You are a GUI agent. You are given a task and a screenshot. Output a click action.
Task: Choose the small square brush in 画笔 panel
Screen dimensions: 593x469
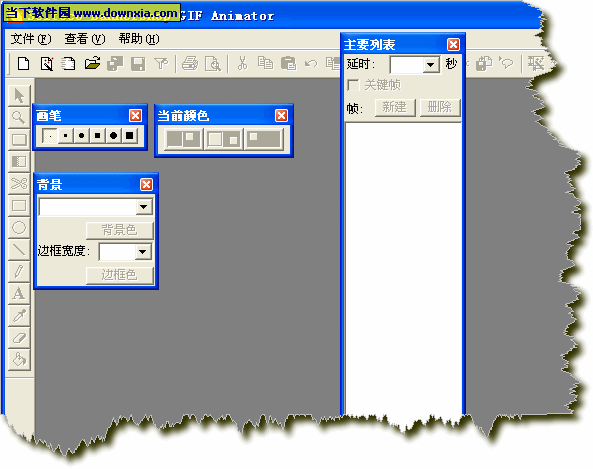click(65, 135)
